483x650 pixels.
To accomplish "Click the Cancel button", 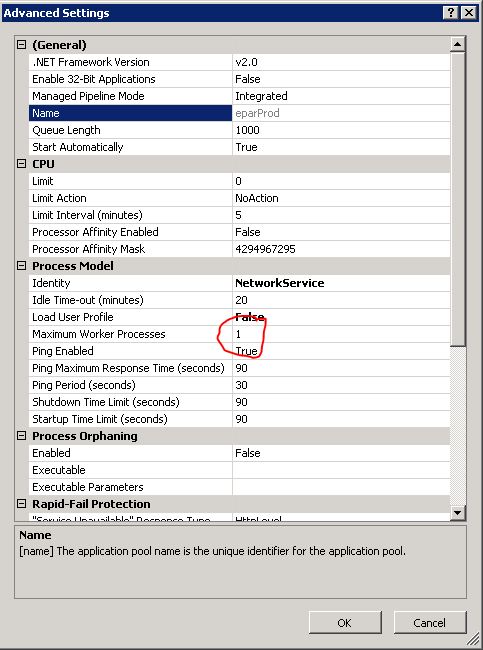I will (x=430, y=623).
